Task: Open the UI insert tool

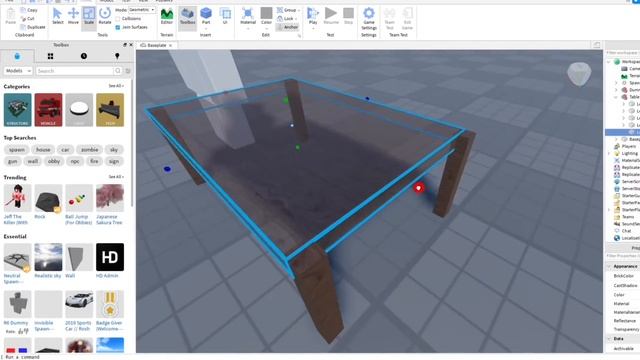Action: tap(225, 16)
